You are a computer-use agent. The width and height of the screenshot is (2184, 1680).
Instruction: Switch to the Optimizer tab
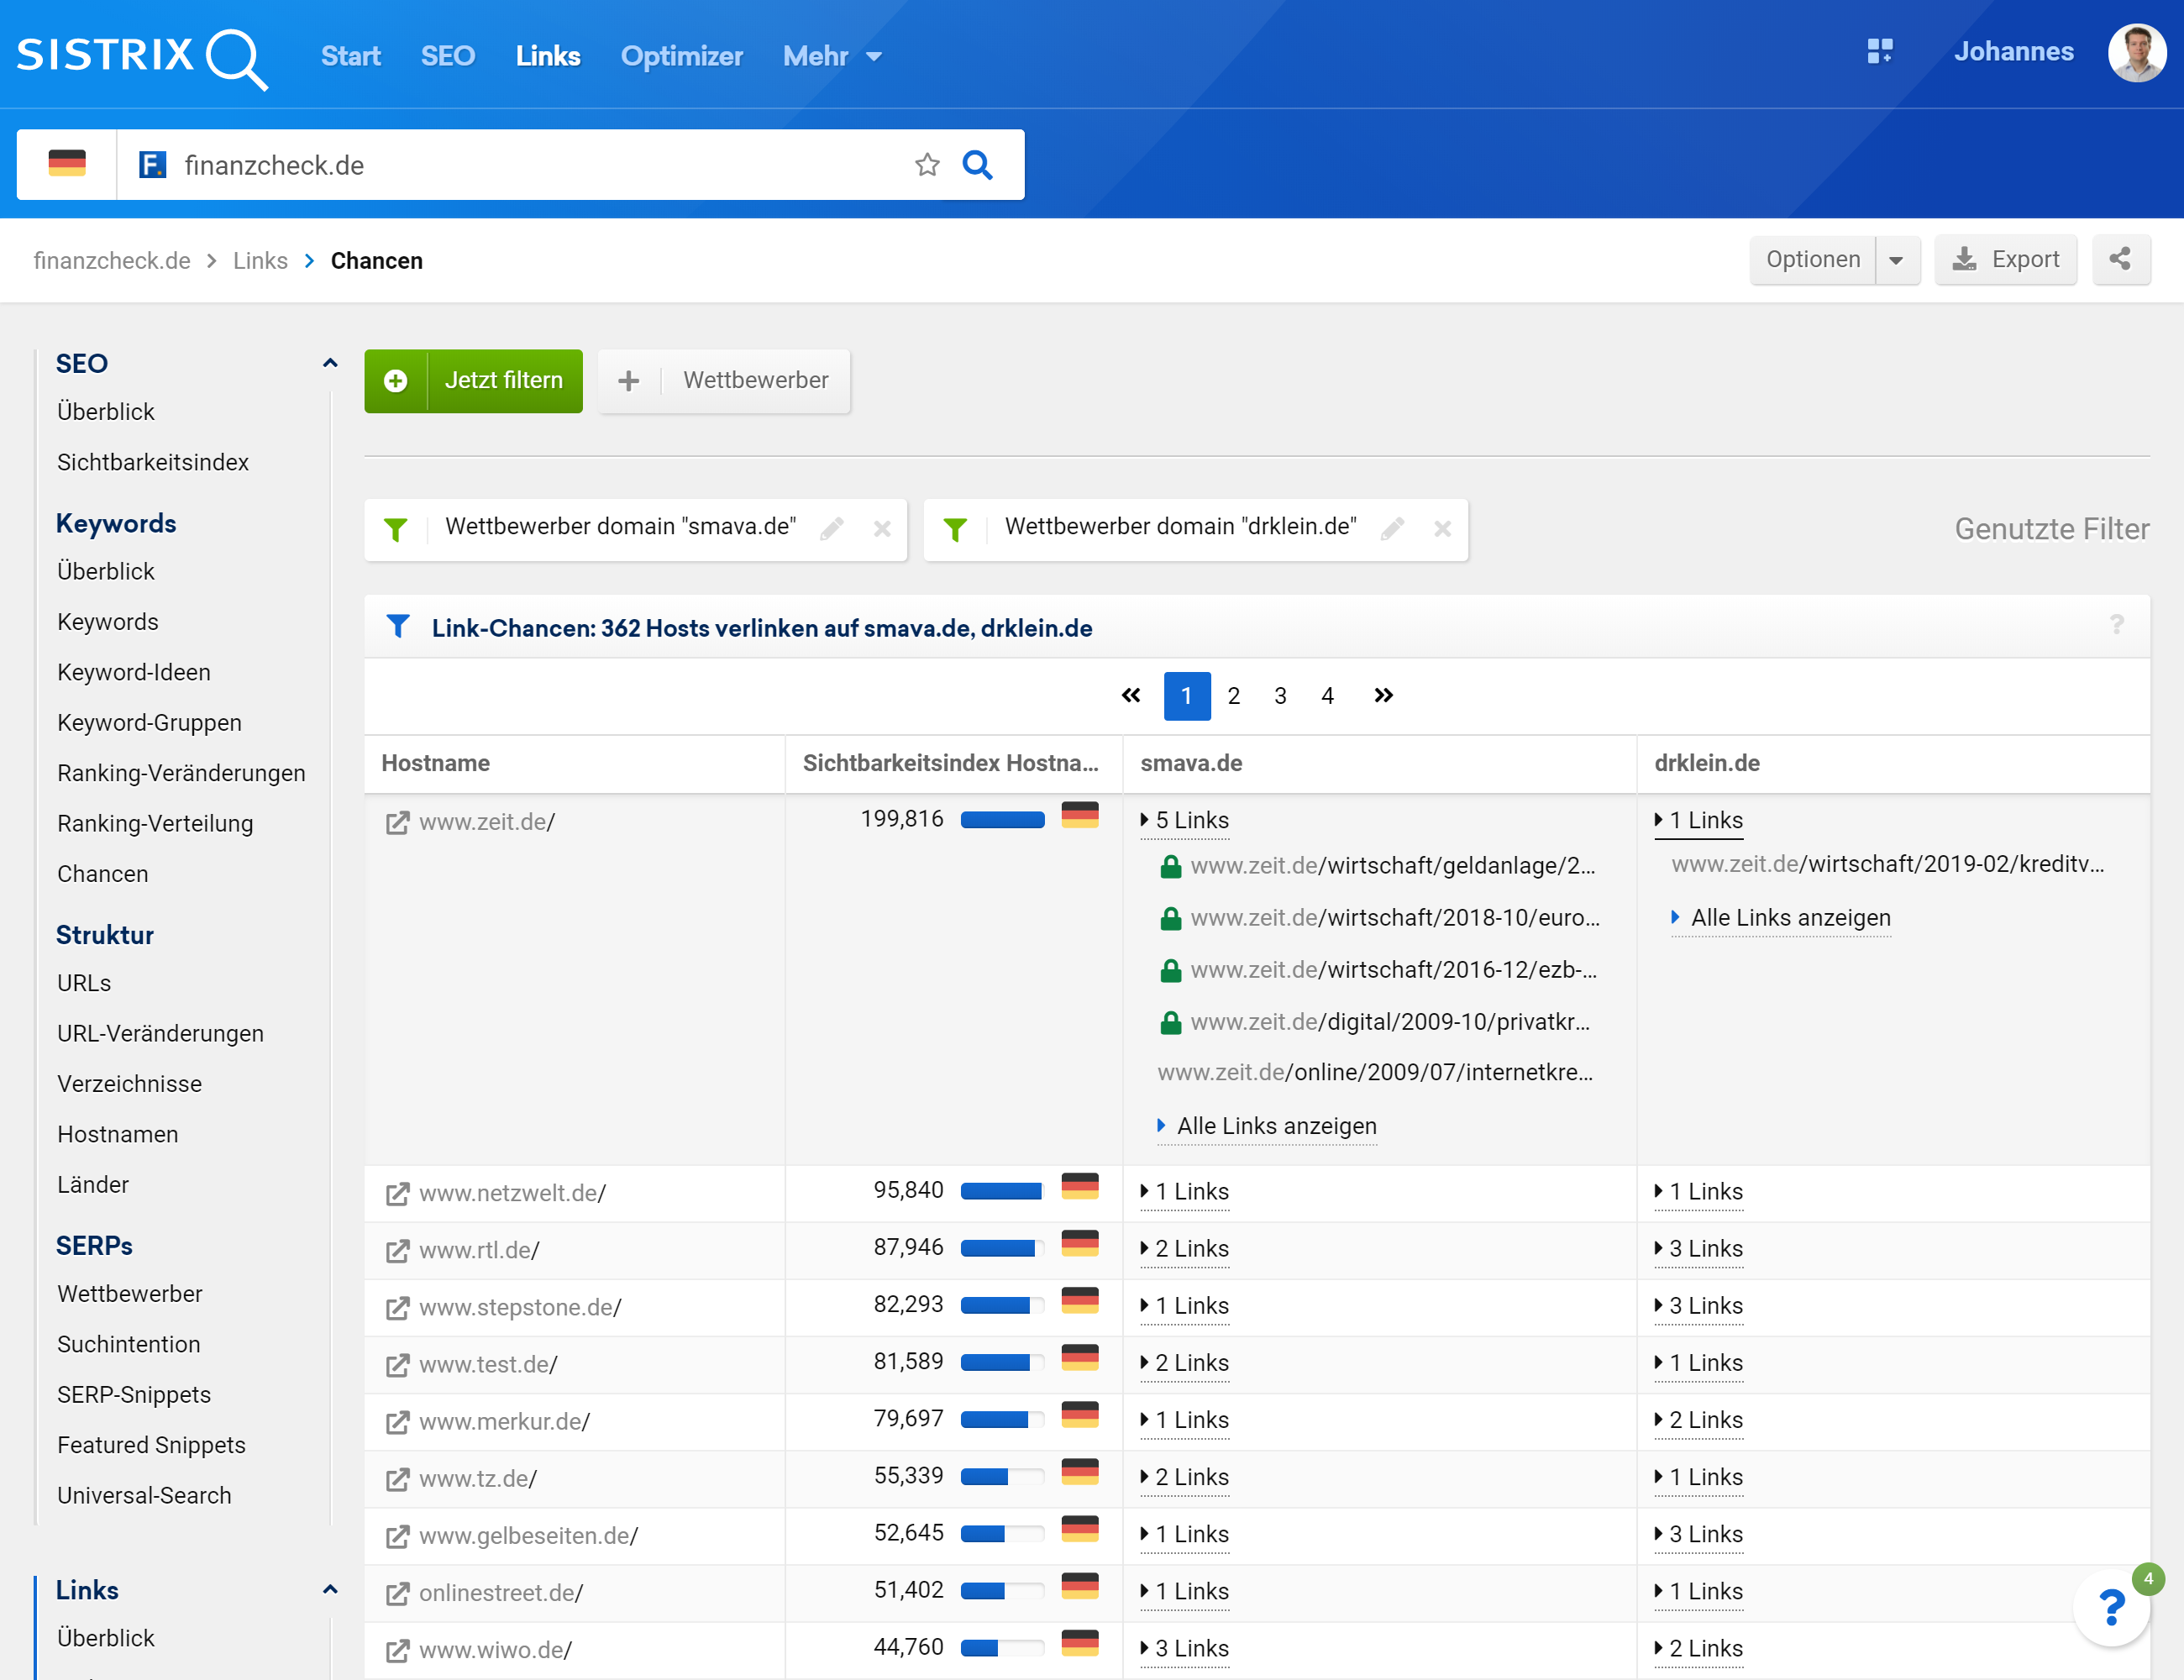pyautogui.click(x=681, y=57)
